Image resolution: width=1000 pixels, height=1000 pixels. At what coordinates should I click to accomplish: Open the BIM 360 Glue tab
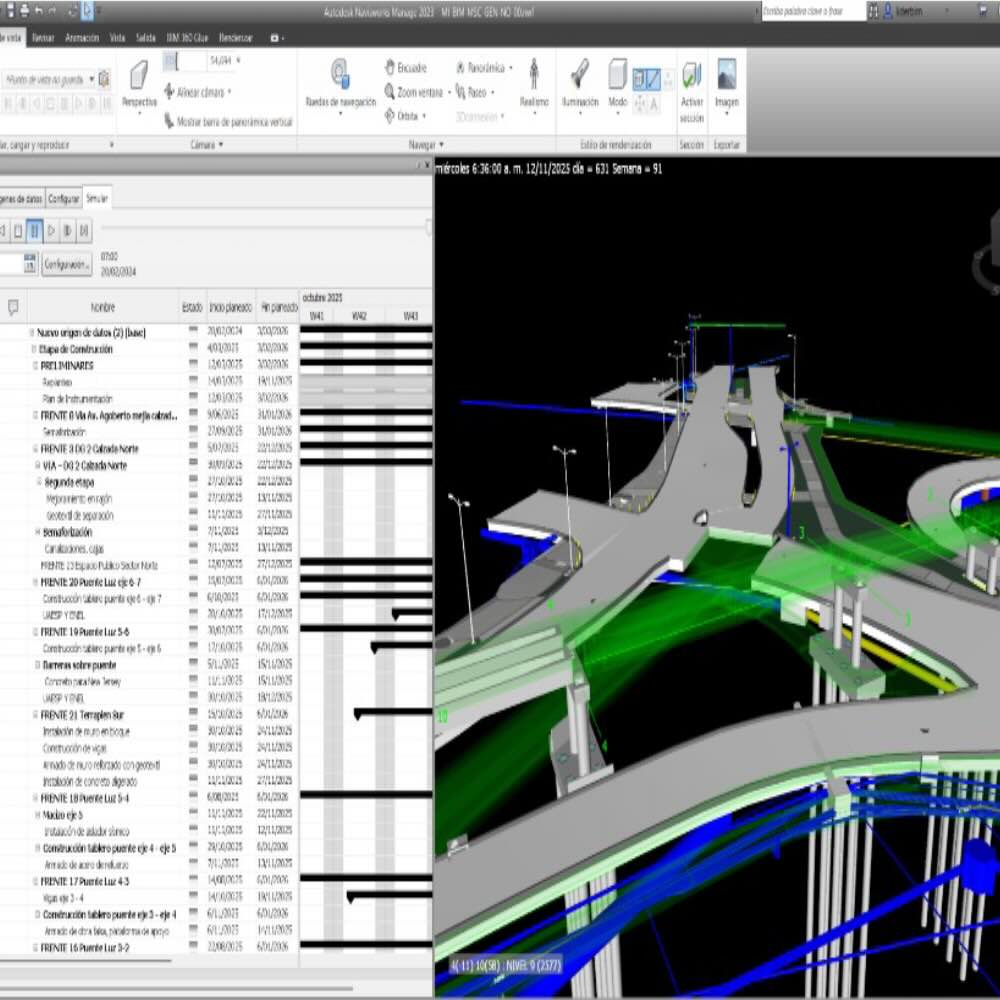point(187,38)
